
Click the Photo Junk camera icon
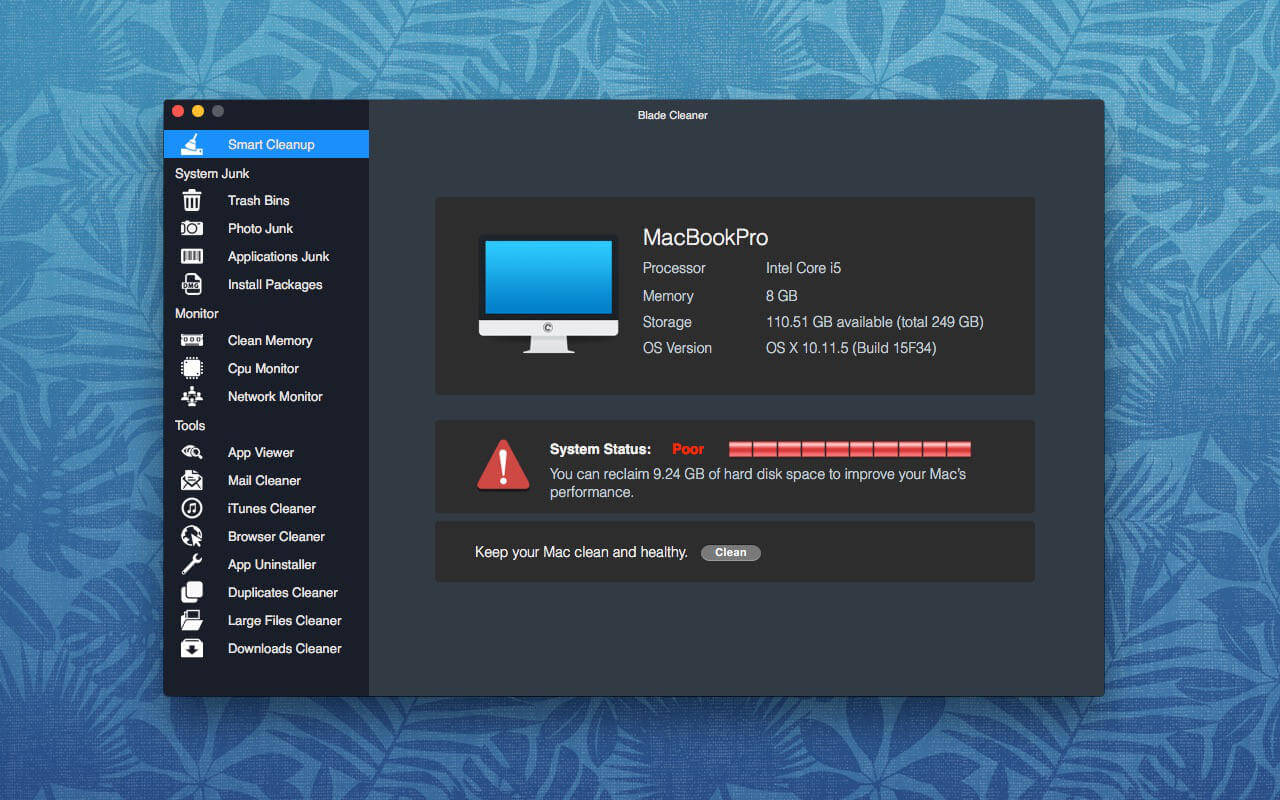[192, 228]
